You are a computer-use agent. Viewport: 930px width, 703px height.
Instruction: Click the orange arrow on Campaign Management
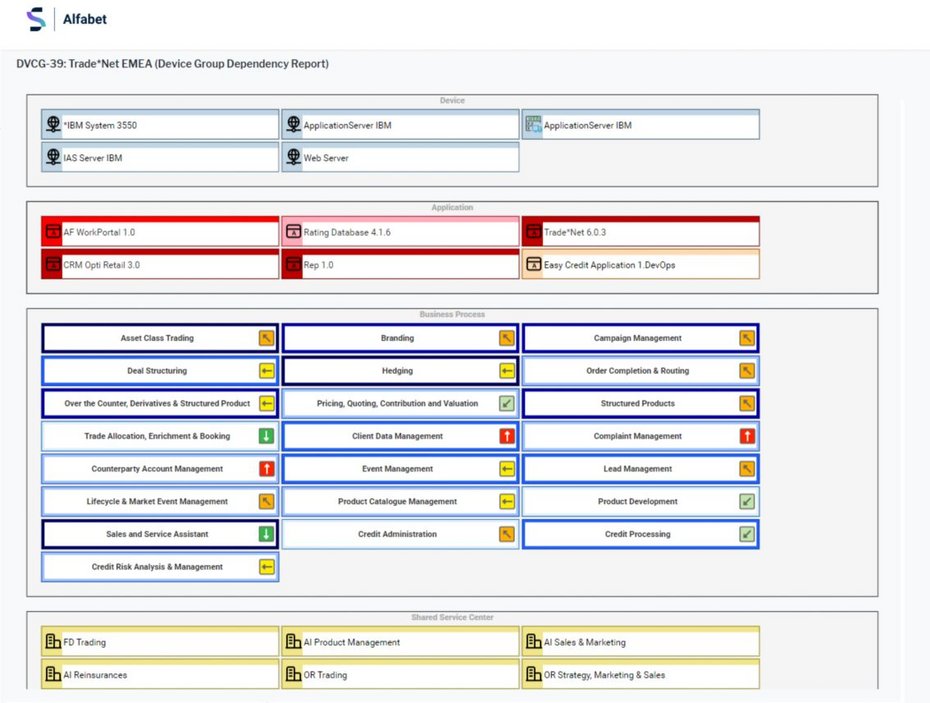click(x=747, y=338)
